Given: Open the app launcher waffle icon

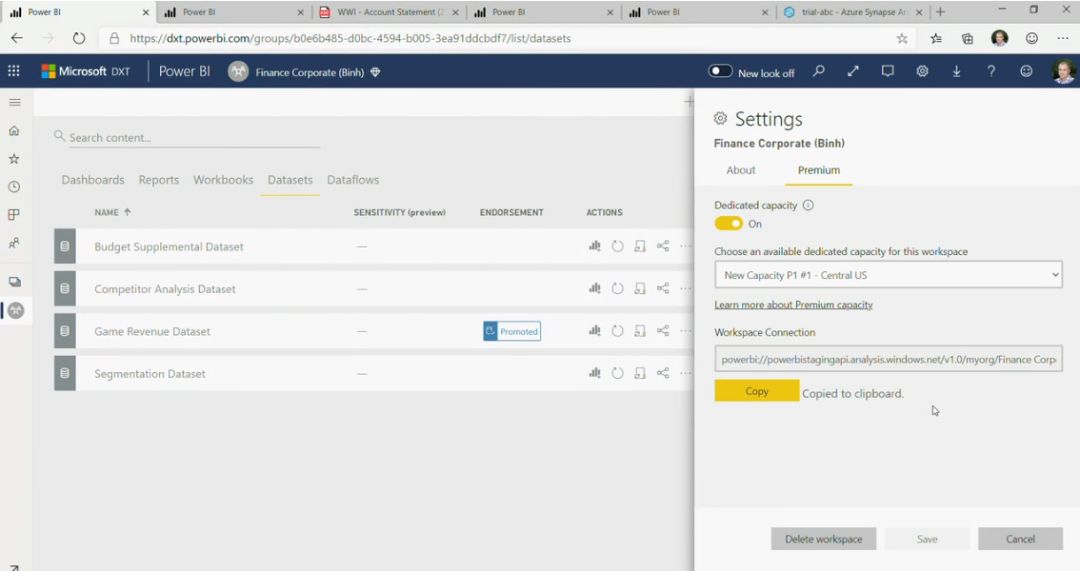Looking at the screenshot, I should click(x=14, y=71).
